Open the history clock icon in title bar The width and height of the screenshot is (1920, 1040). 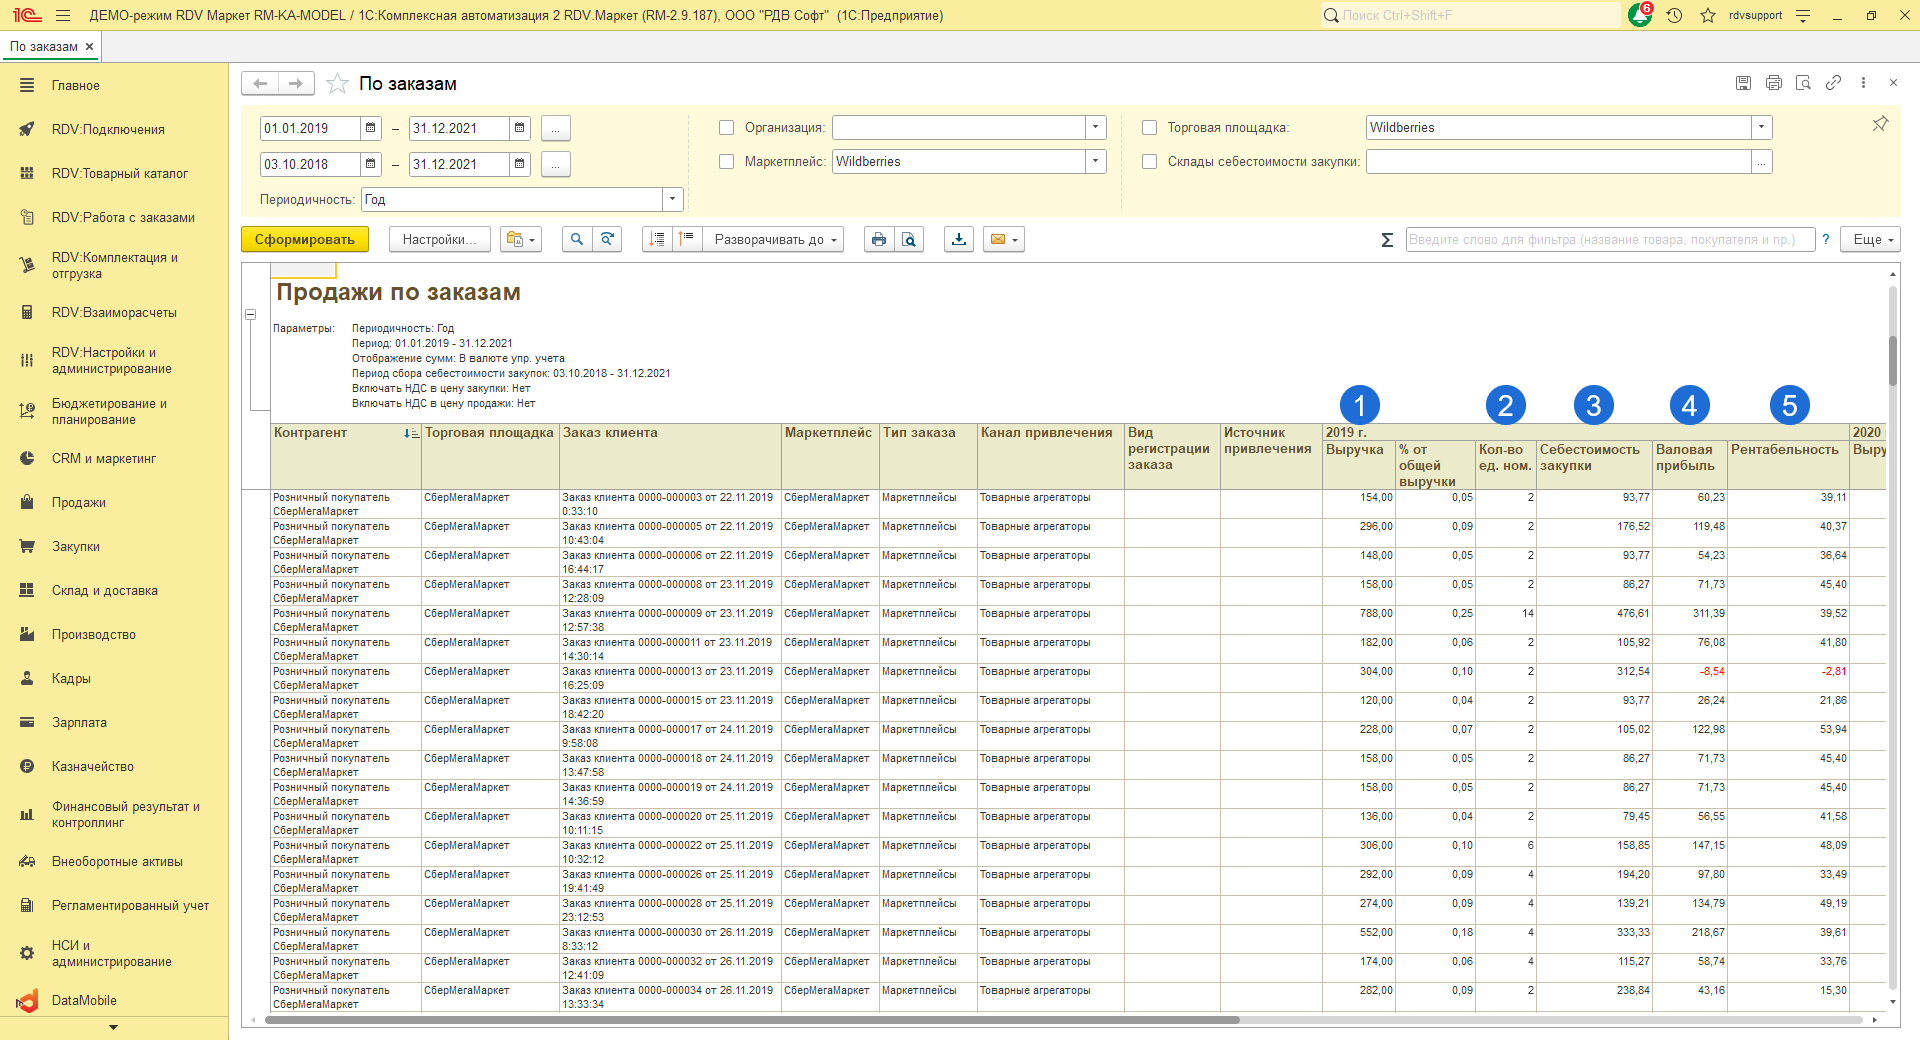point(1674,15)
